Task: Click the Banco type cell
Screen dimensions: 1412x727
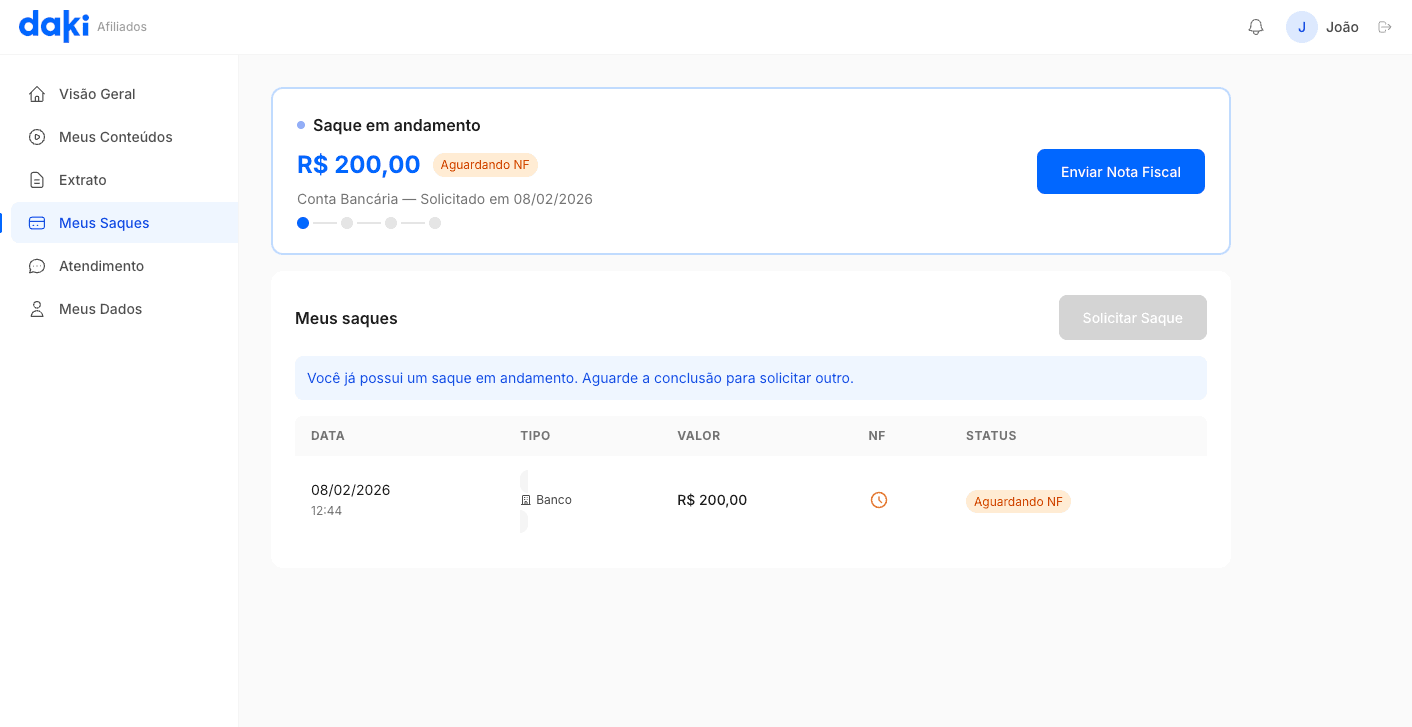Action: [546, 500]
